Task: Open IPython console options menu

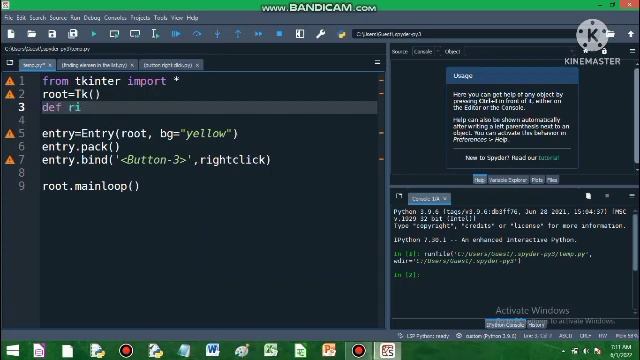Action: (x=632, y=196)
